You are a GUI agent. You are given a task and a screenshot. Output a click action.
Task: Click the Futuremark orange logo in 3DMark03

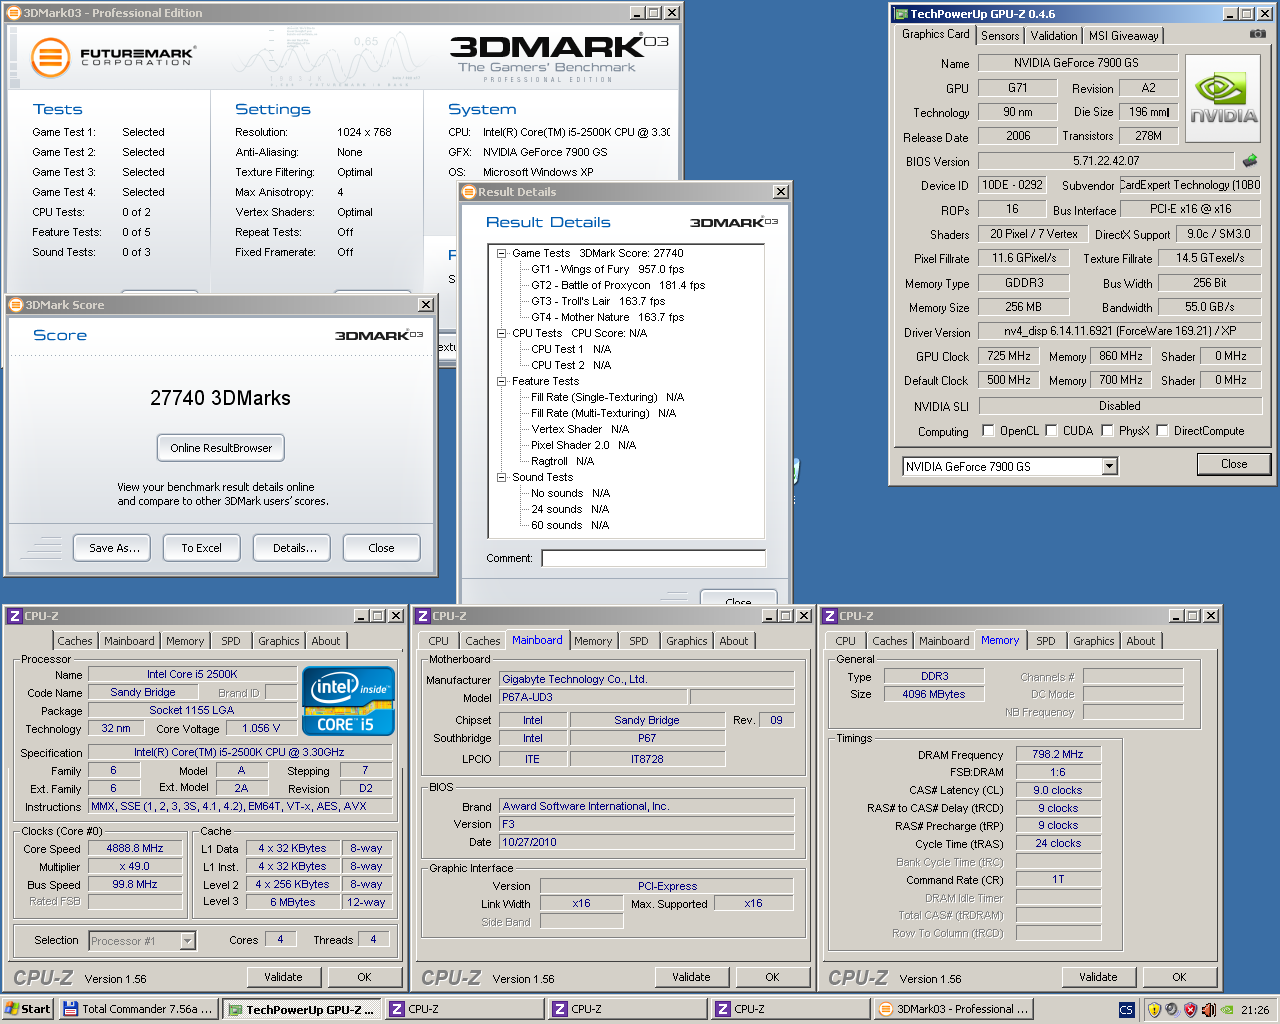pyautogui.click(x=50, y=57)
